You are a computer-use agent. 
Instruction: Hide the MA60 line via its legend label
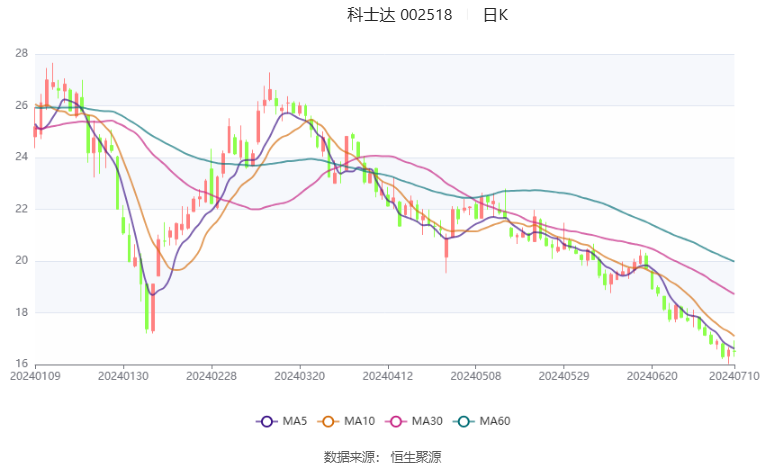[495, 422]
